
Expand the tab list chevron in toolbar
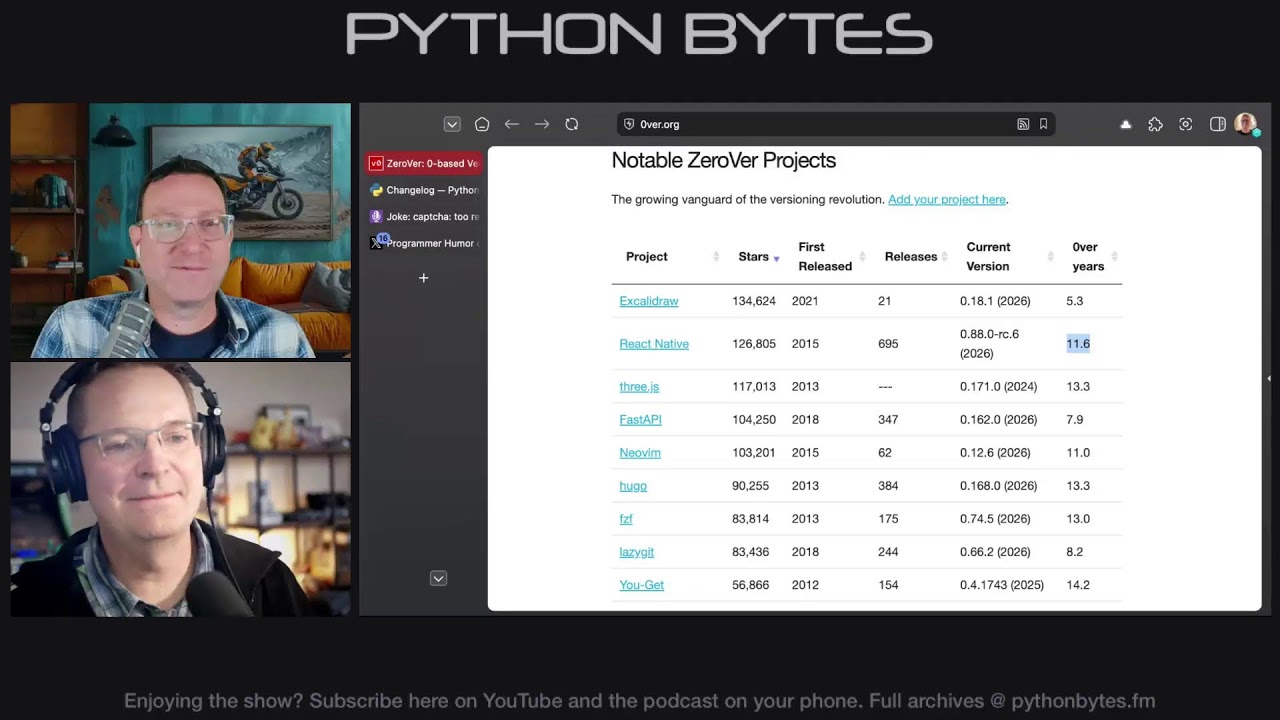[x=452, y=124]
